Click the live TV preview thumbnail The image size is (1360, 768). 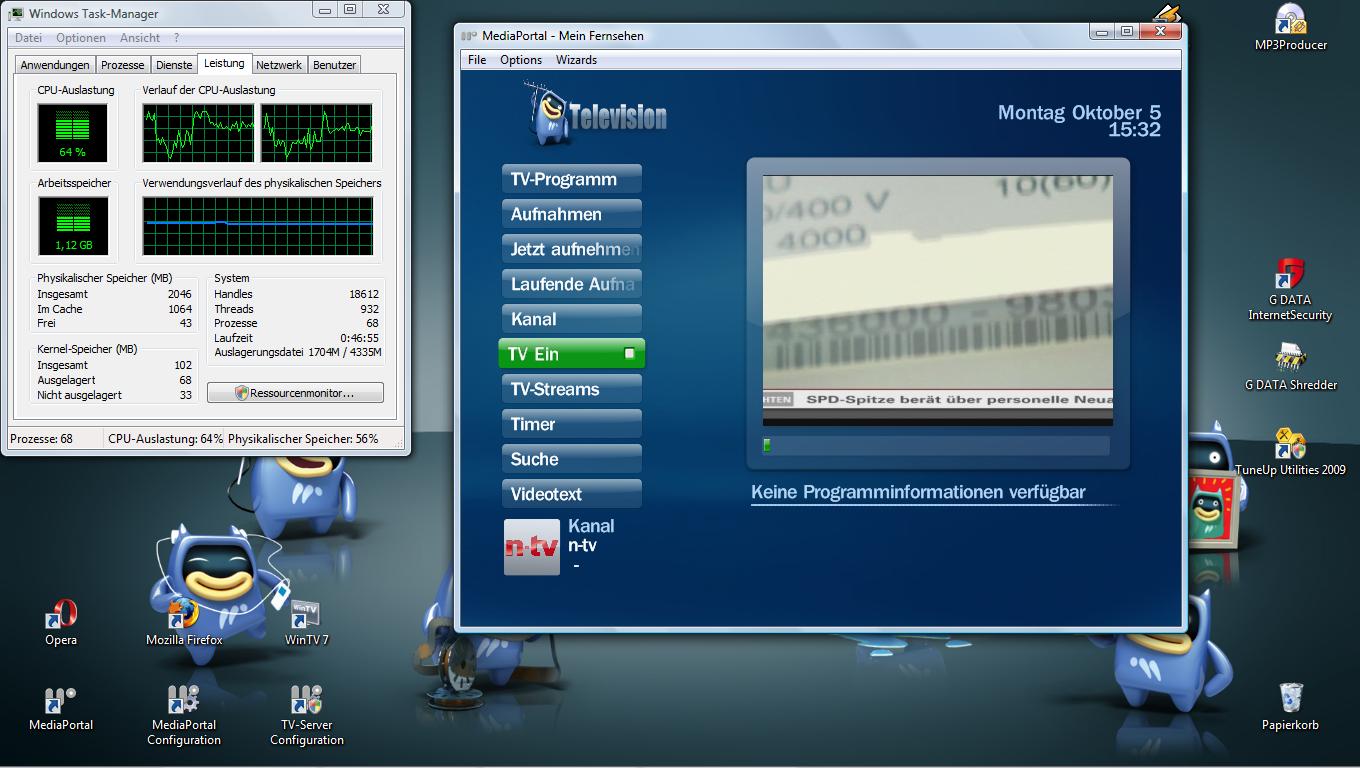[938, 300]
